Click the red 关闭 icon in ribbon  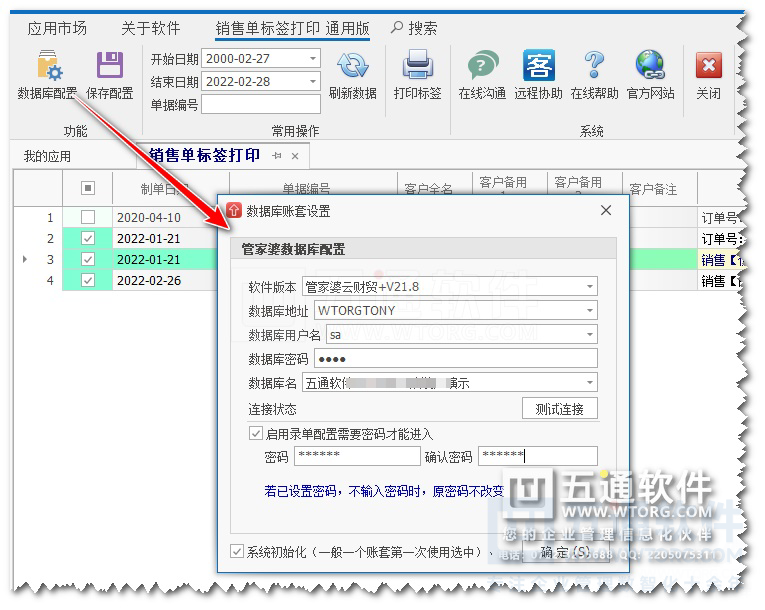[708, 65]
